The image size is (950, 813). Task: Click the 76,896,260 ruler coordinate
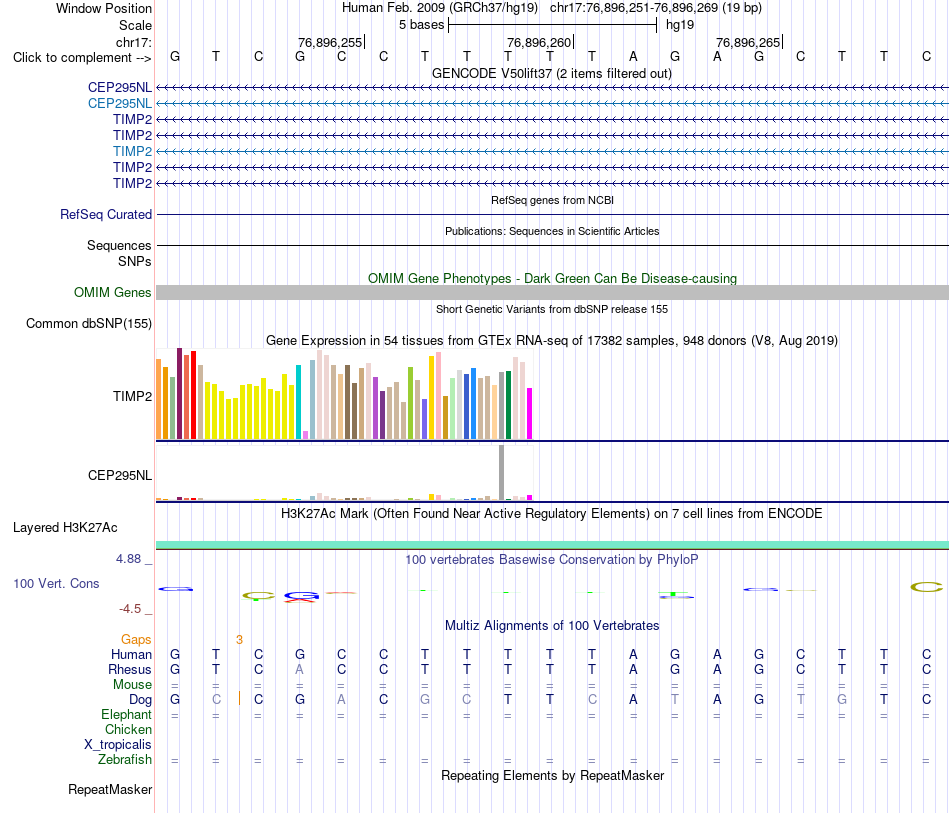click(x=539, y=42)
